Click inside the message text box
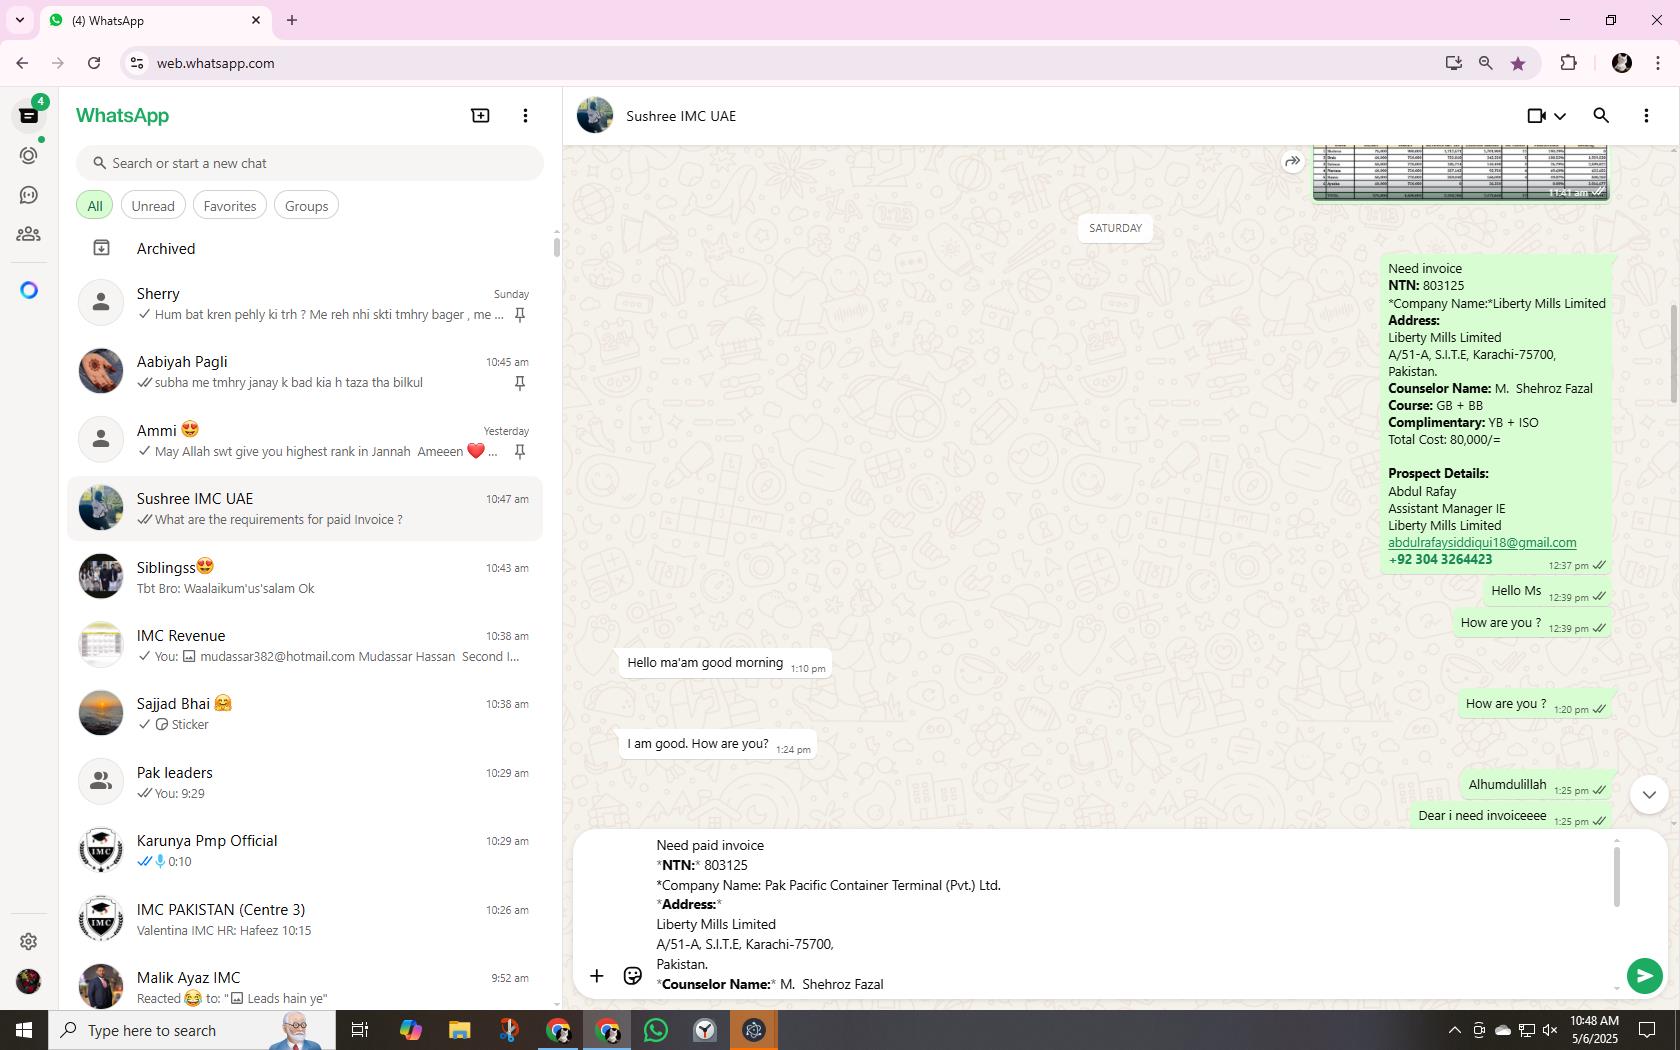This screenshot has height=1050, width=1680. tap(1130, 915)
